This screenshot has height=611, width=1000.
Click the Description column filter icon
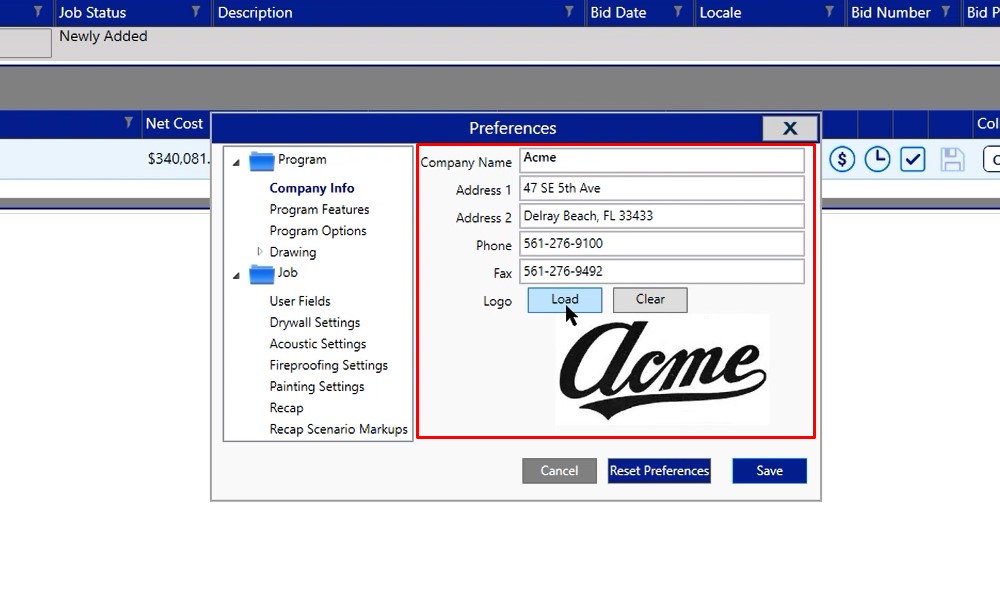coord(569,12)
